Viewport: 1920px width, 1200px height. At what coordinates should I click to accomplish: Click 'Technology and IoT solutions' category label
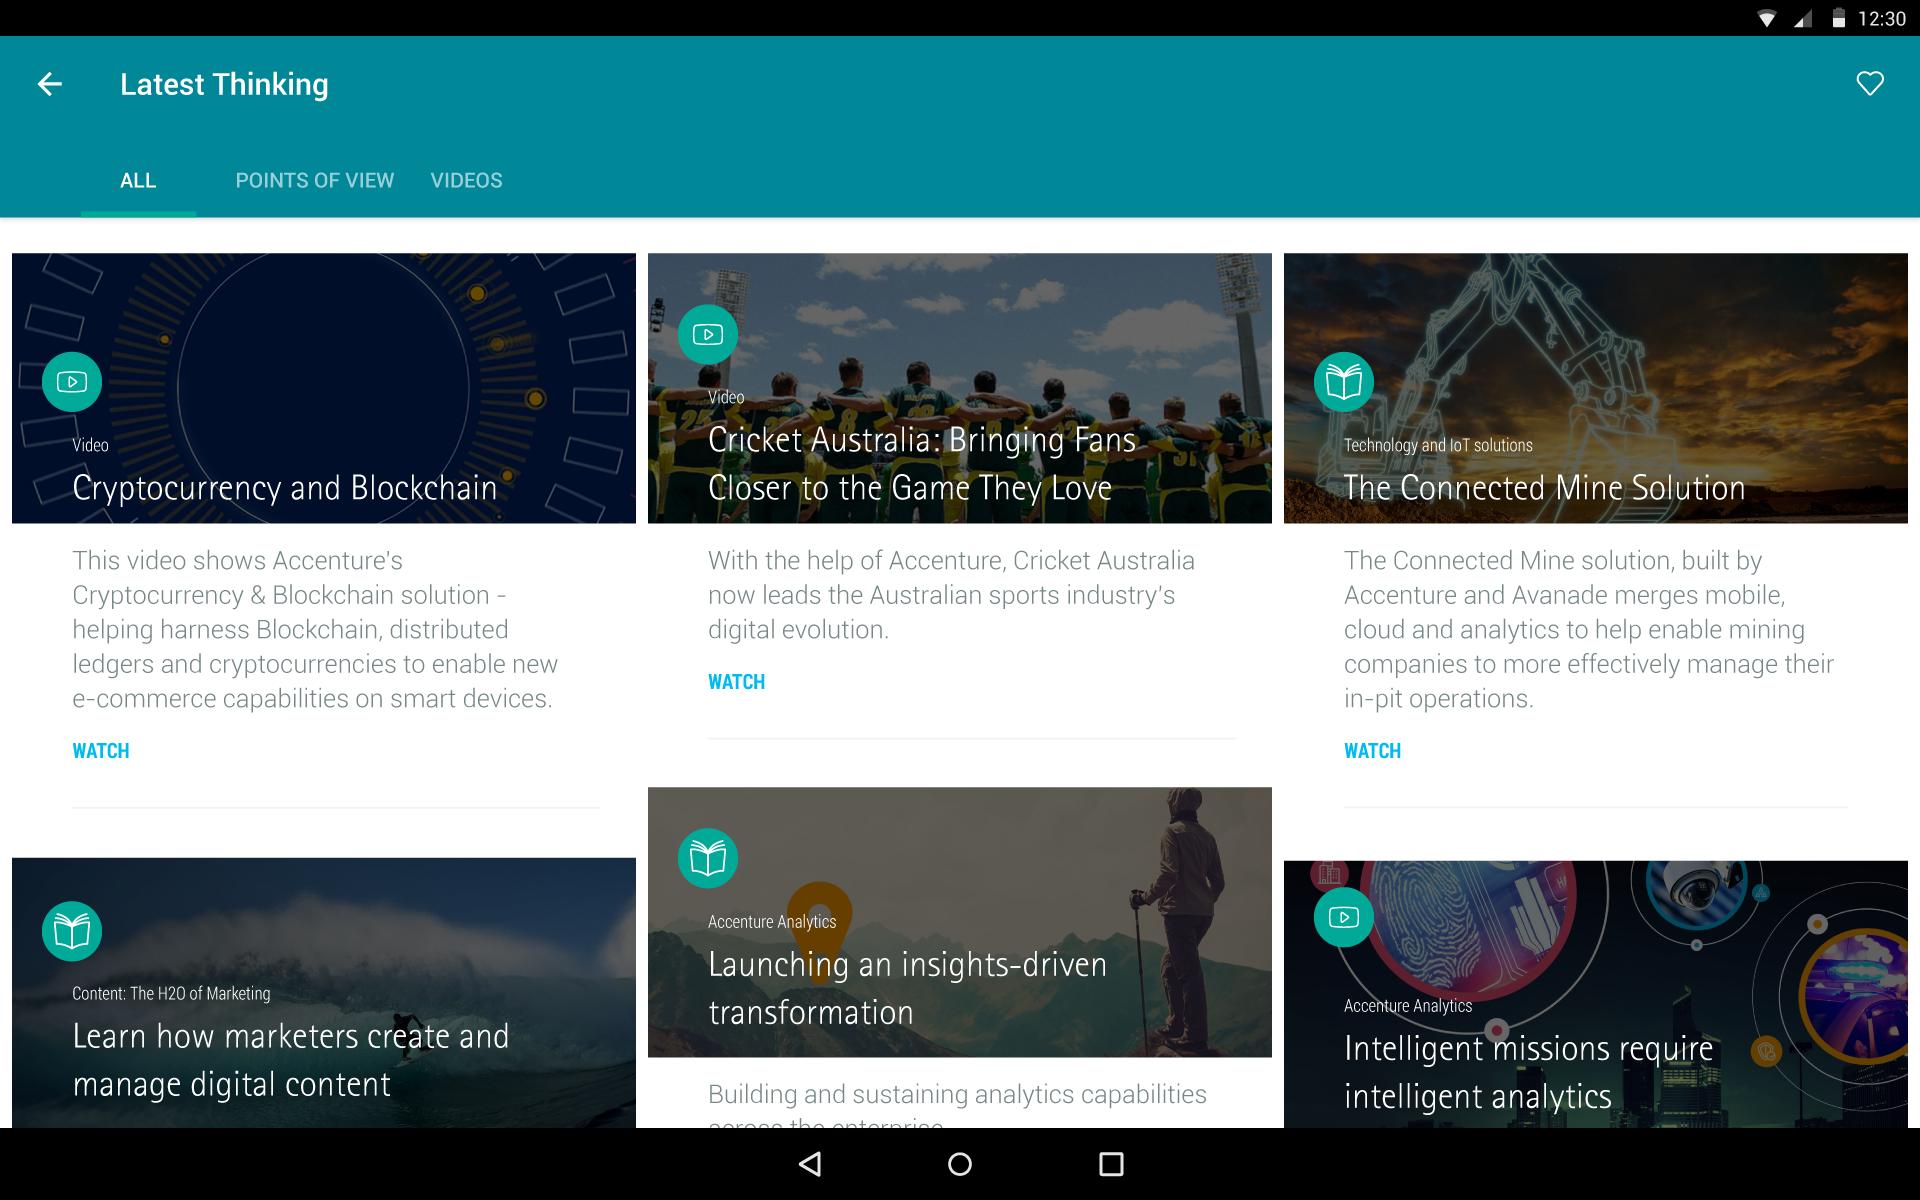[x=1438, y=445]
